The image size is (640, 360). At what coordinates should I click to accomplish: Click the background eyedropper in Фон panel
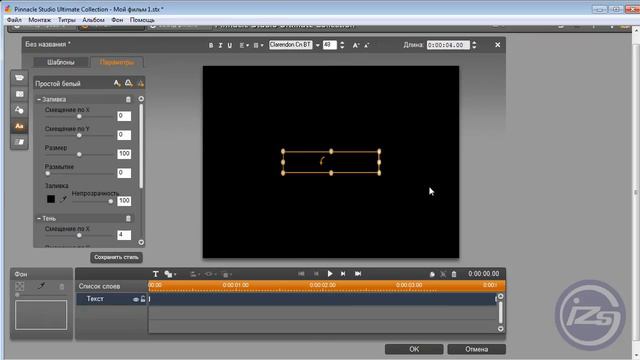(41, 286)
